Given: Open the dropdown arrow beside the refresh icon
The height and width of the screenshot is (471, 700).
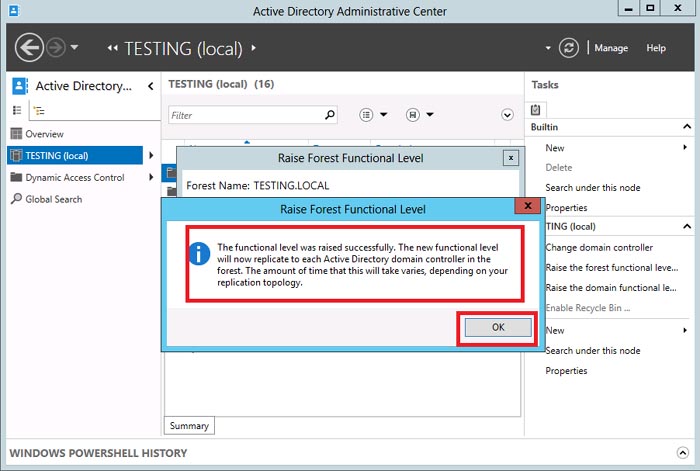Looking at the screenshot, I should pyautogui.click(x=548, y=48).
